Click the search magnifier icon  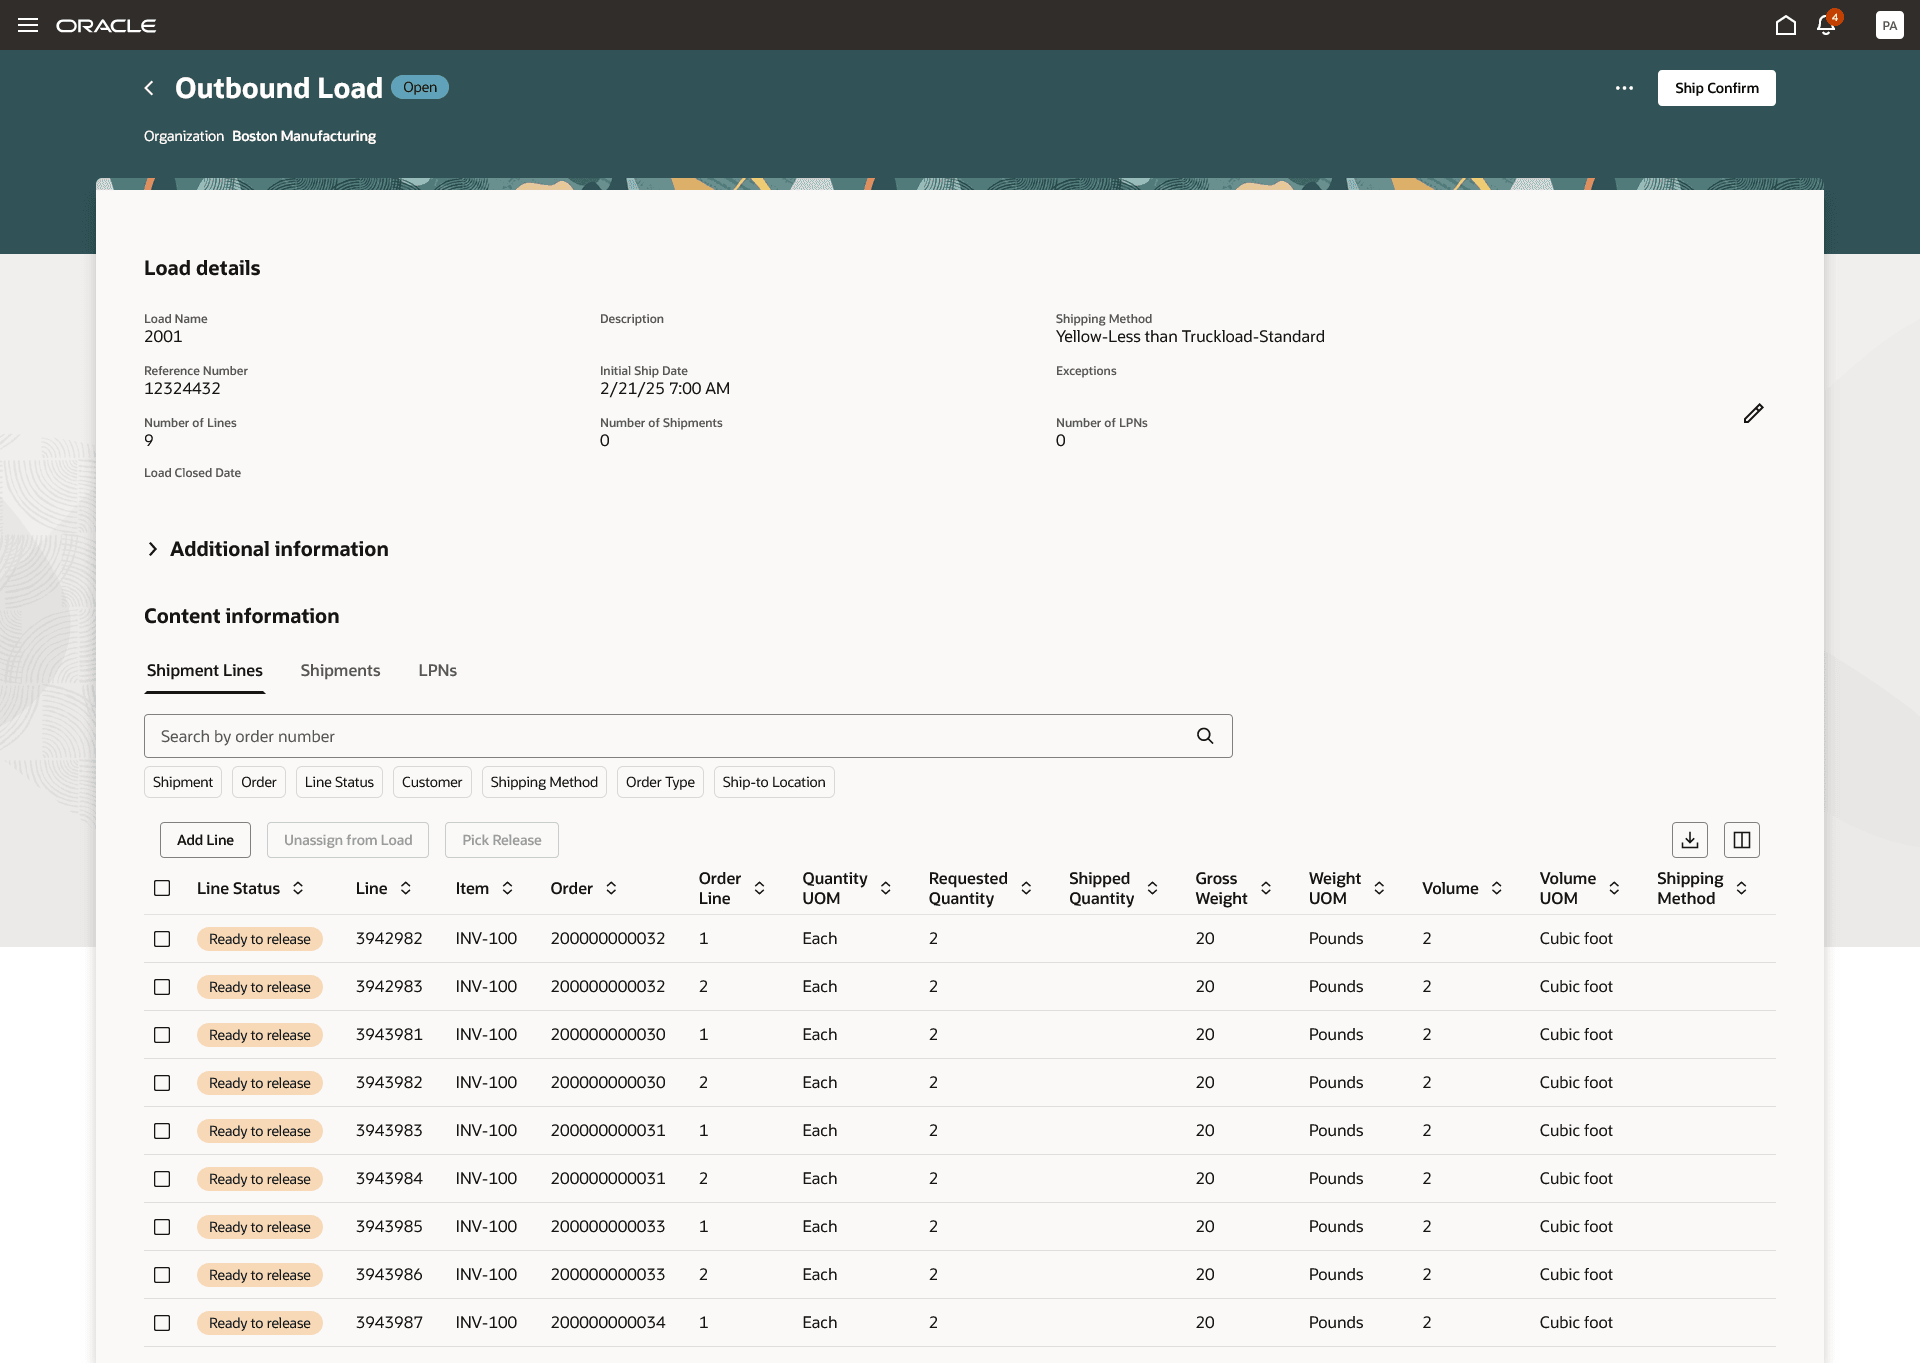pos(1205,736)
